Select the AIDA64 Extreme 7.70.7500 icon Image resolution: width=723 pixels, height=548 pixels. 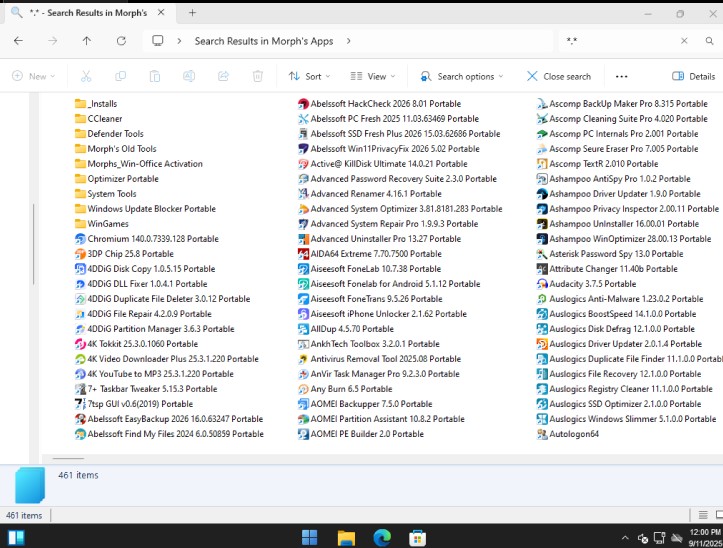point(303,254)
